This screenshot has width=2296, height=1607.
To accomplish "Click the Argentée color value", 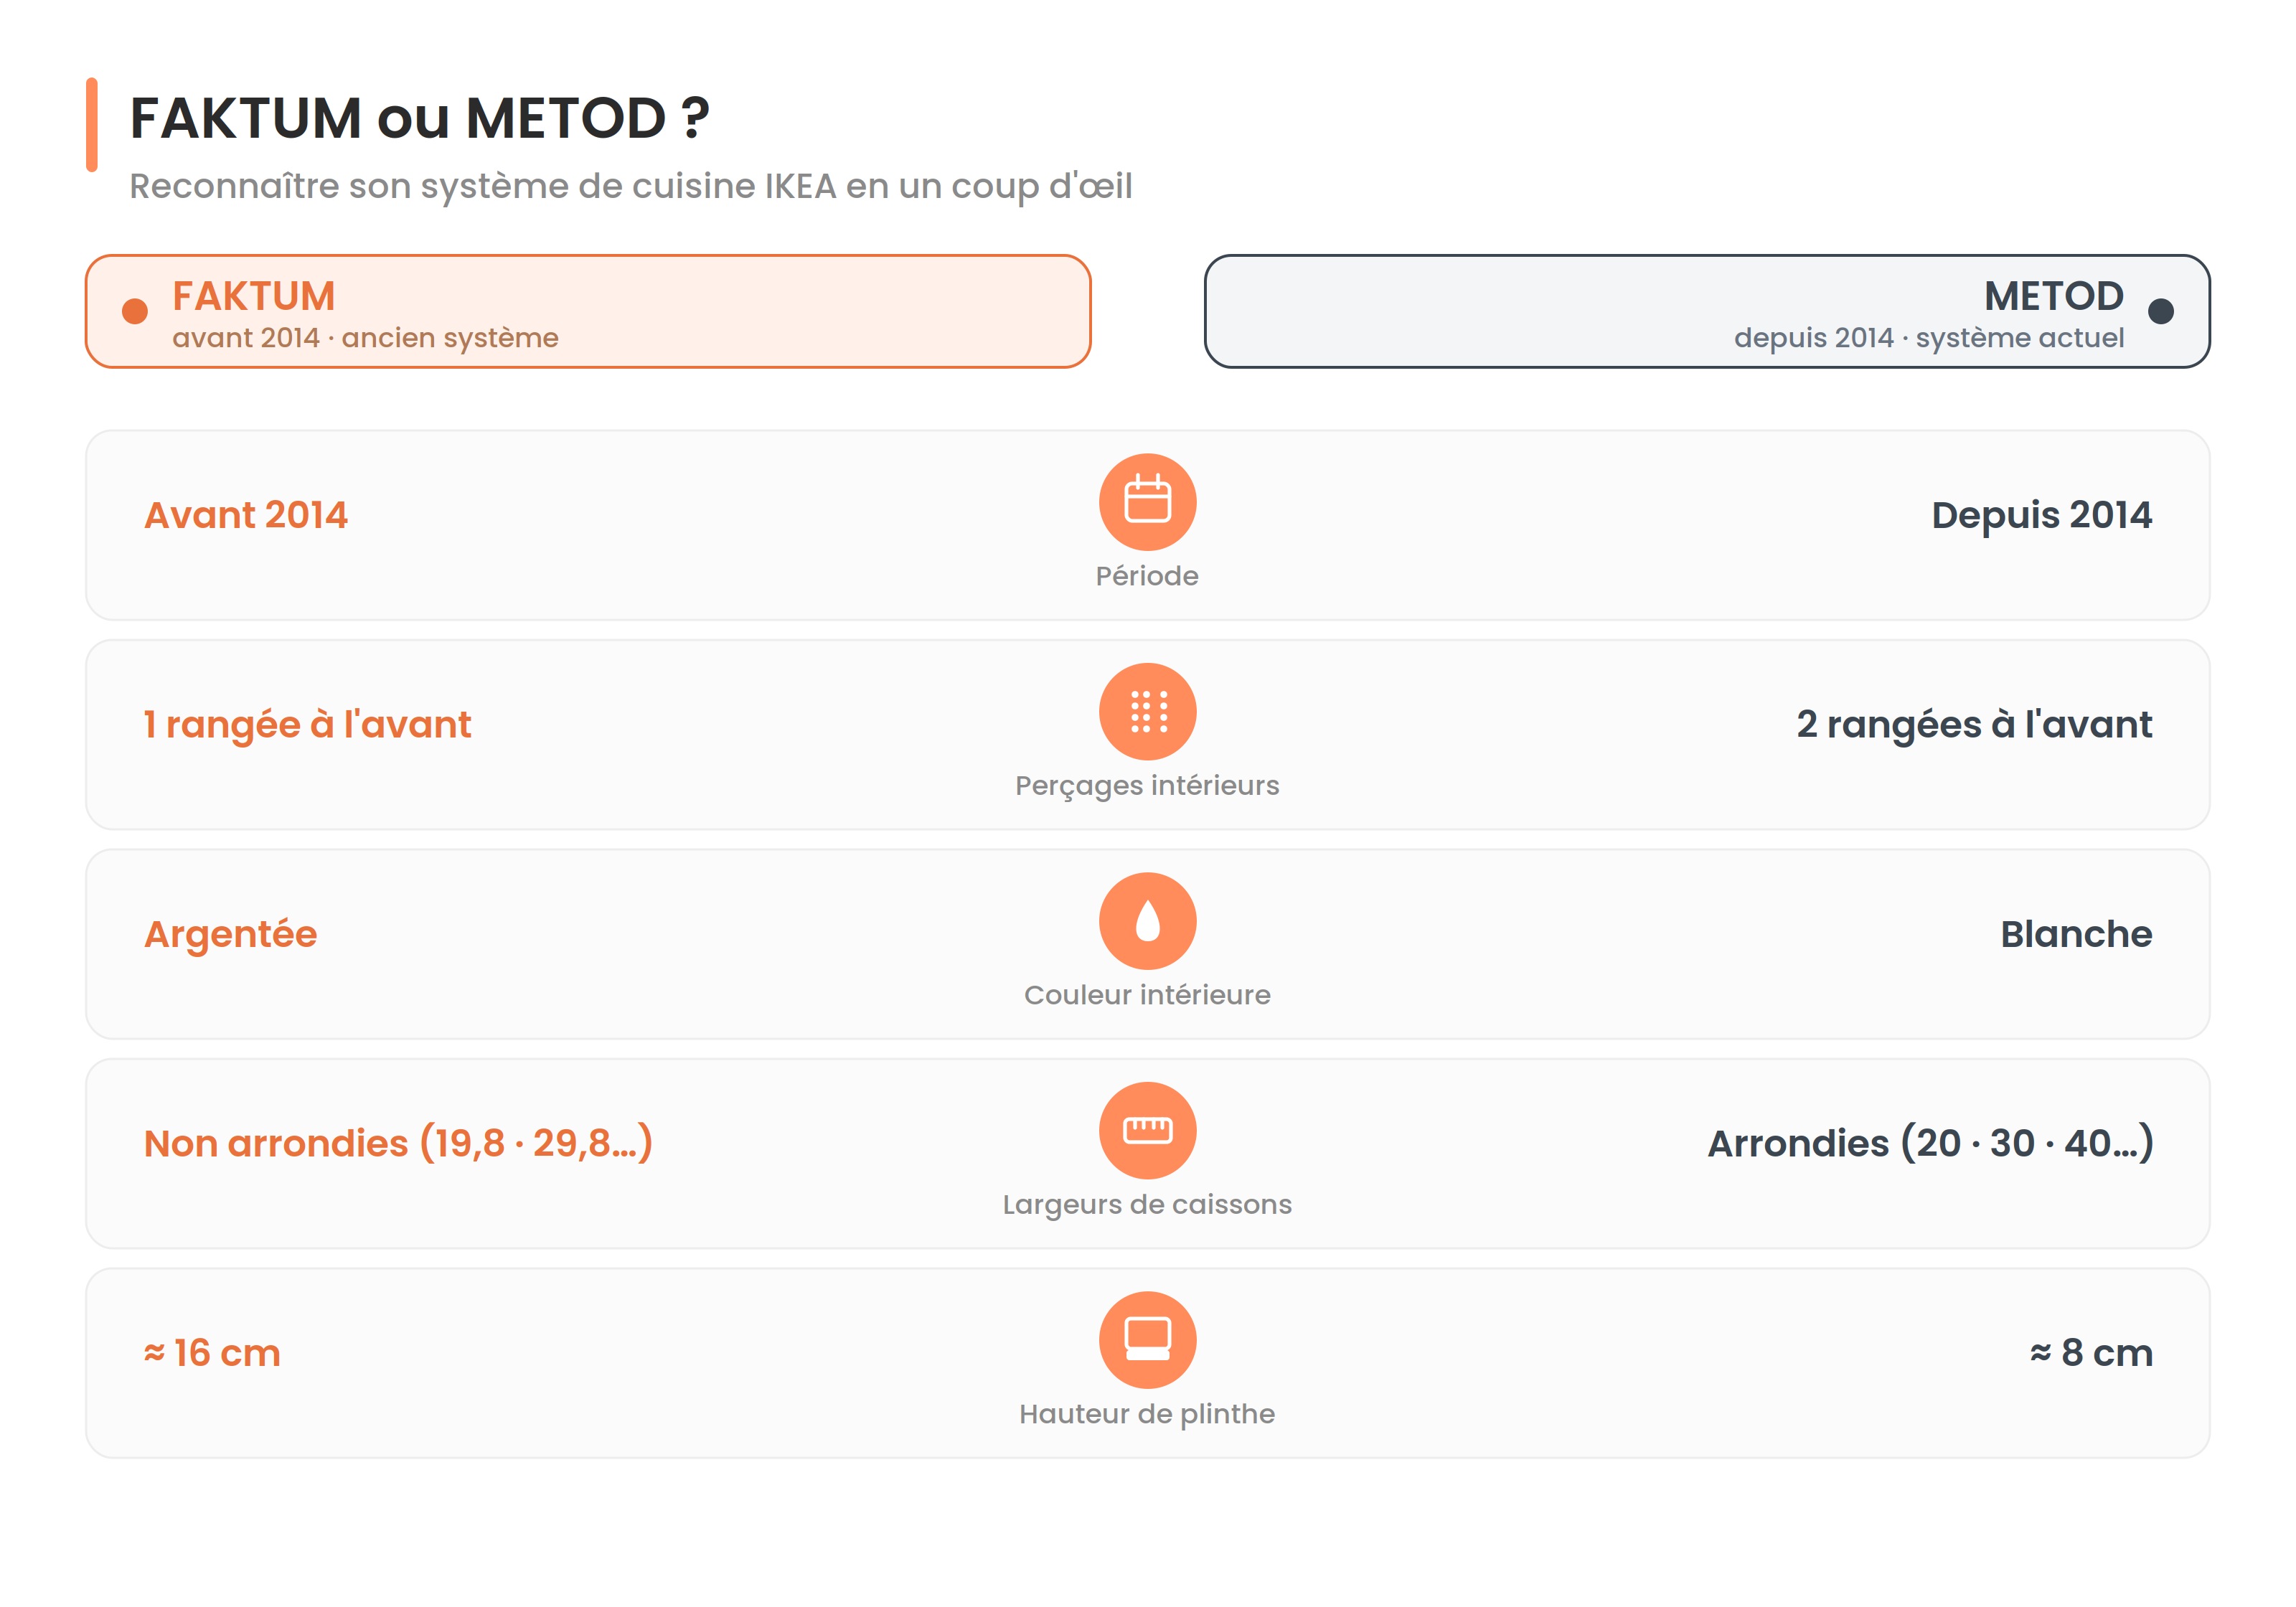I will pyautogui.click(x=230, y=934).
